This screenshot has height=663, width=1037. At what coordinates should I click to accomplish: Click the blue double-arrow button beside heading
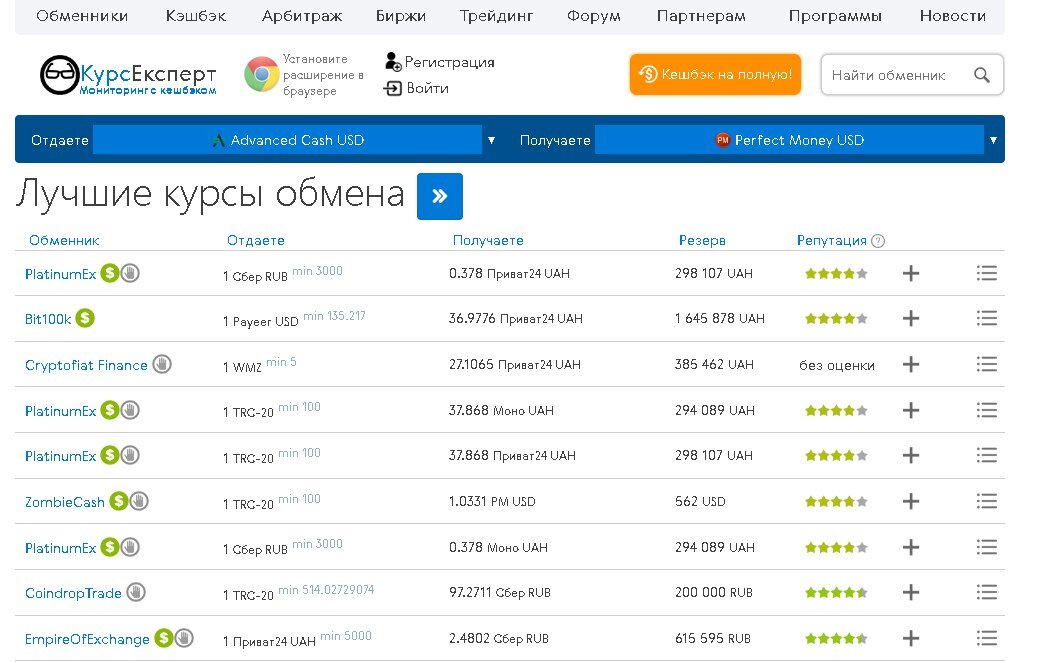440,196
